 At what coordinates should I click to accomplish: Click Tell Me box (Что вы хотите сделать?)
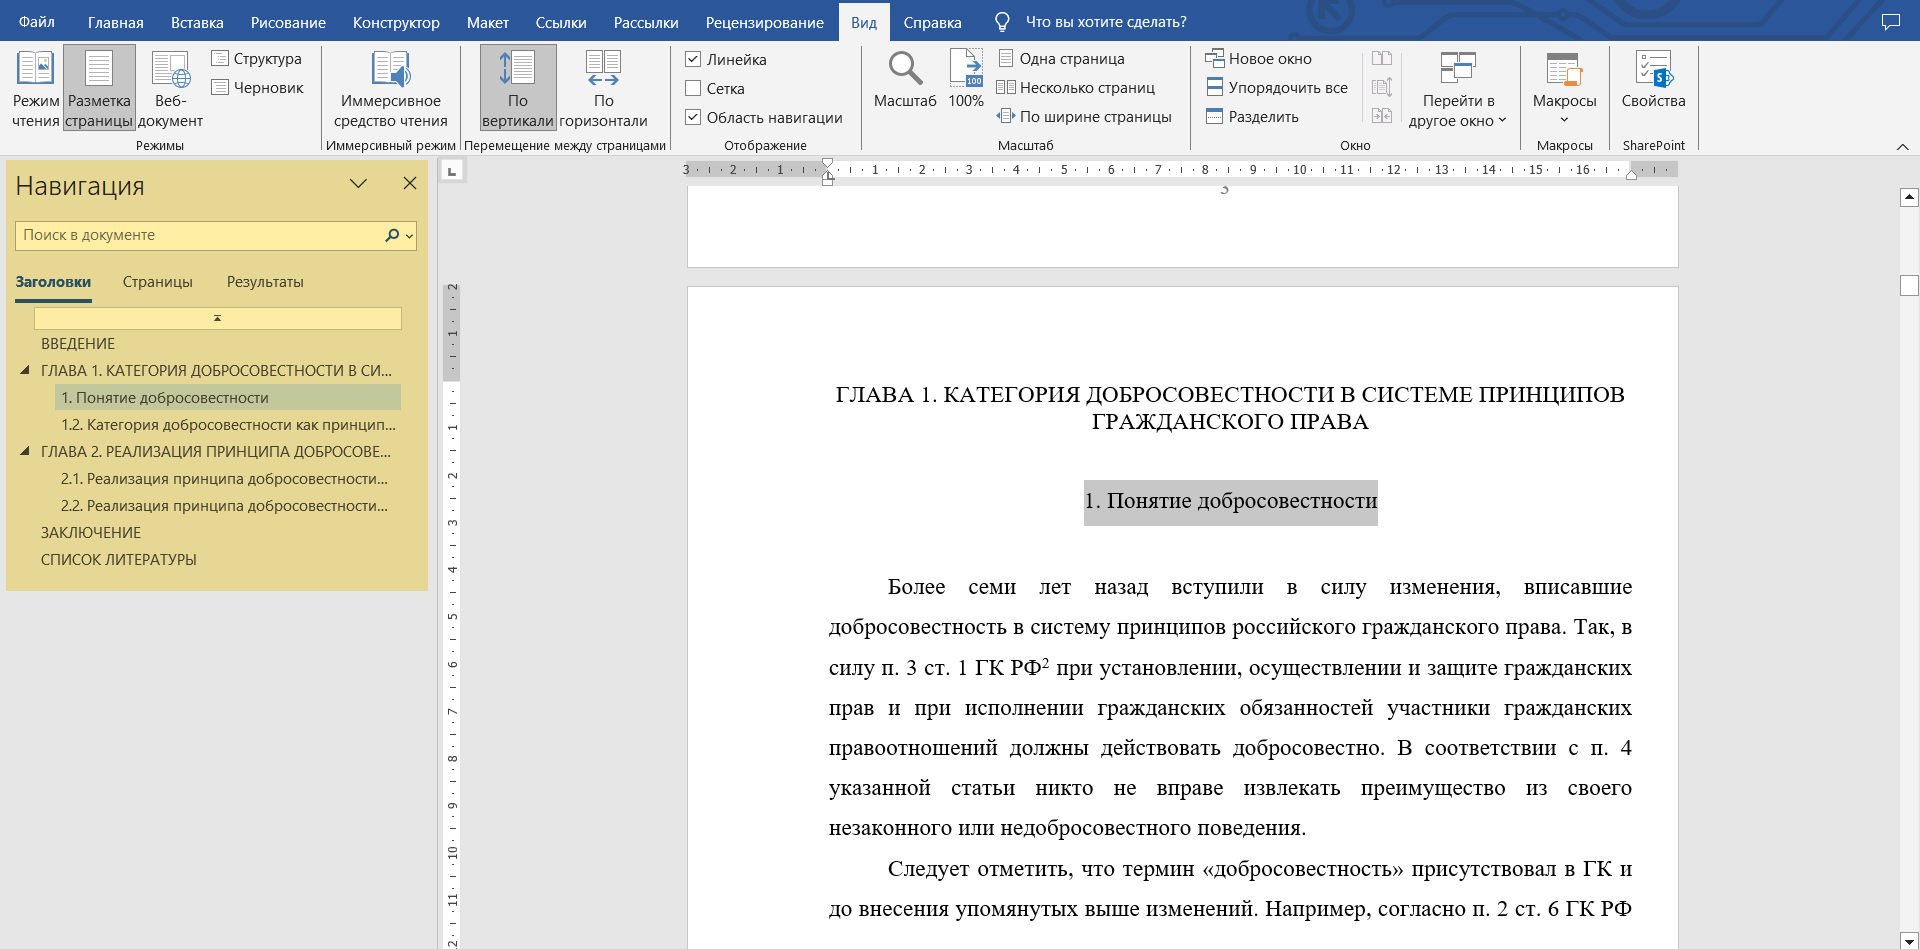tap(1106, 22)
